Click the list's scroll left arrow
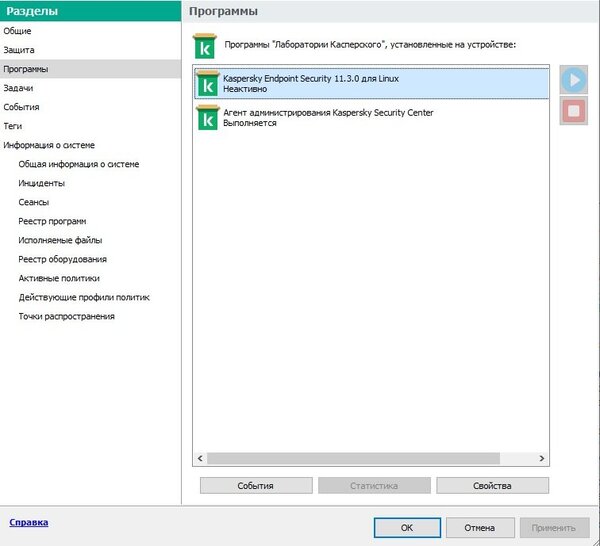Screen dimensions: 600x546 200,458
